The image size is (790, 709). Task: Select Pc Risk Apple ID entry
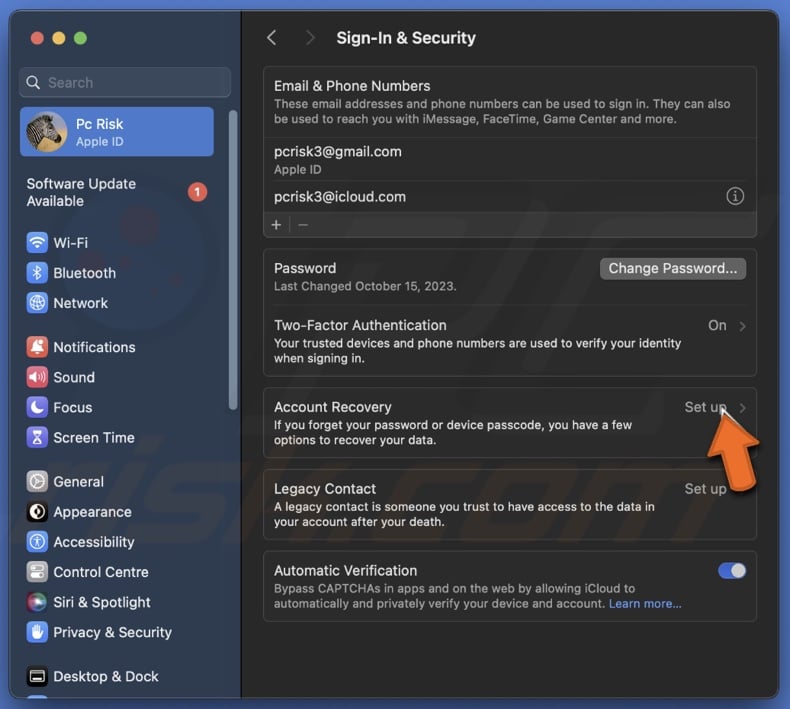pos(116,132)
